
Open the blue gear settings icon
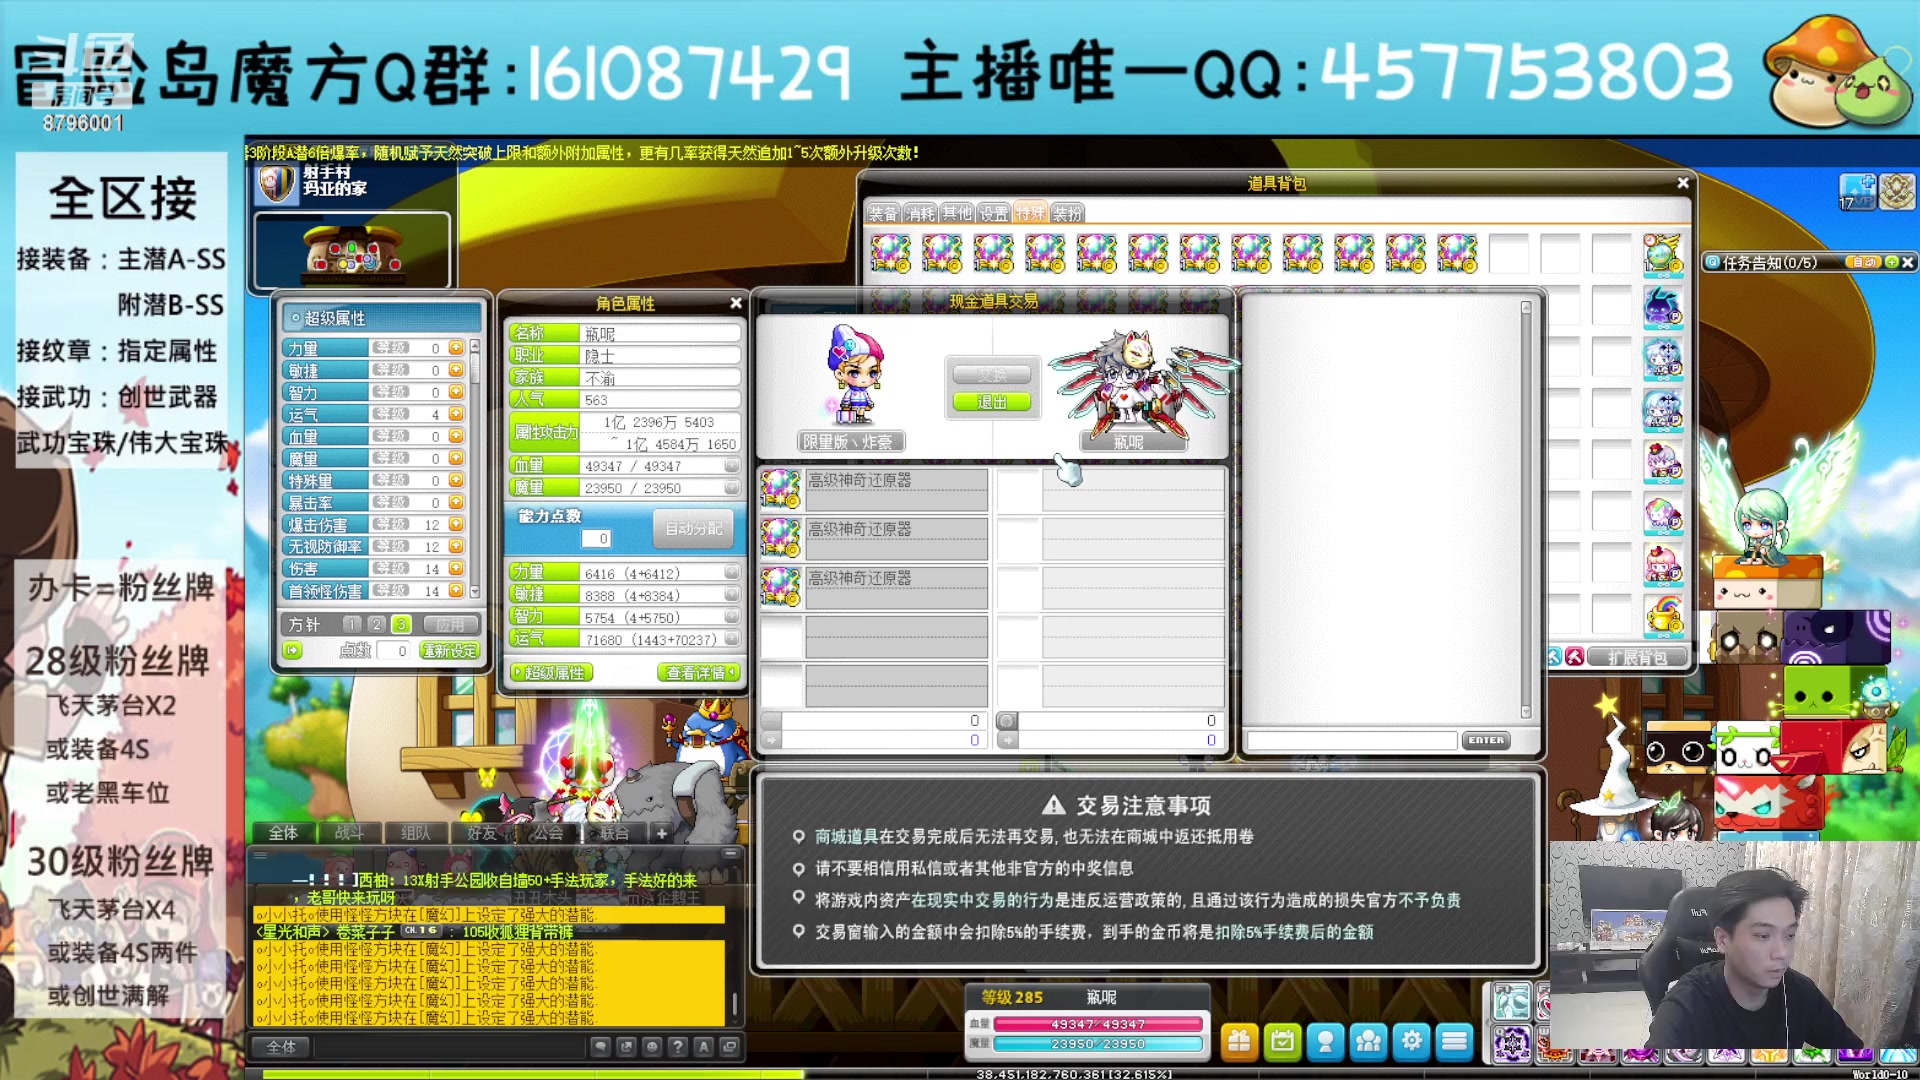(1411, 1042)
